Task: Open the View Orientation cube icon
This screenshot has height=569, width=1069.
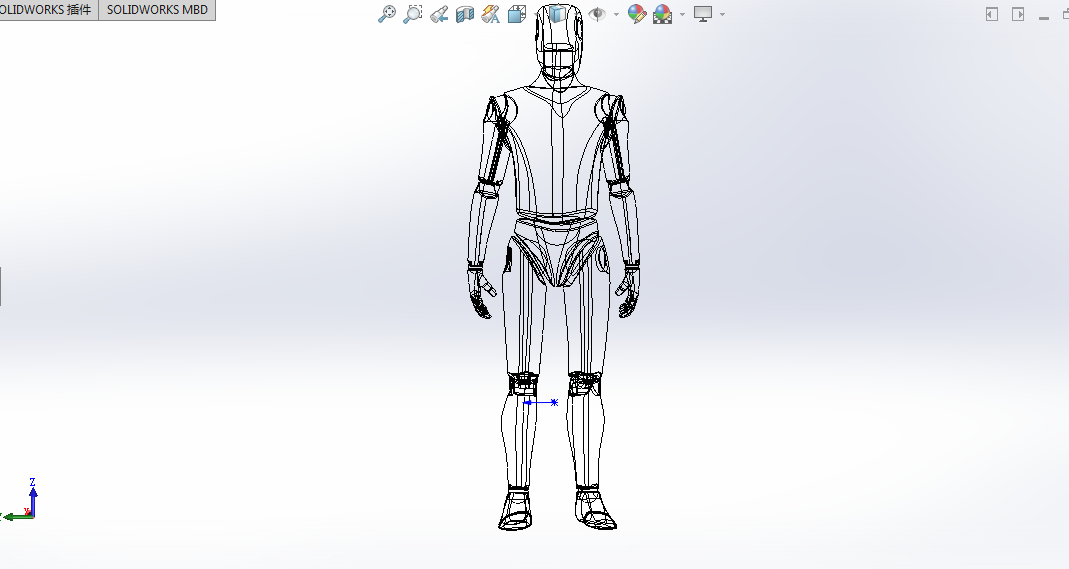Action: [517, 14]
